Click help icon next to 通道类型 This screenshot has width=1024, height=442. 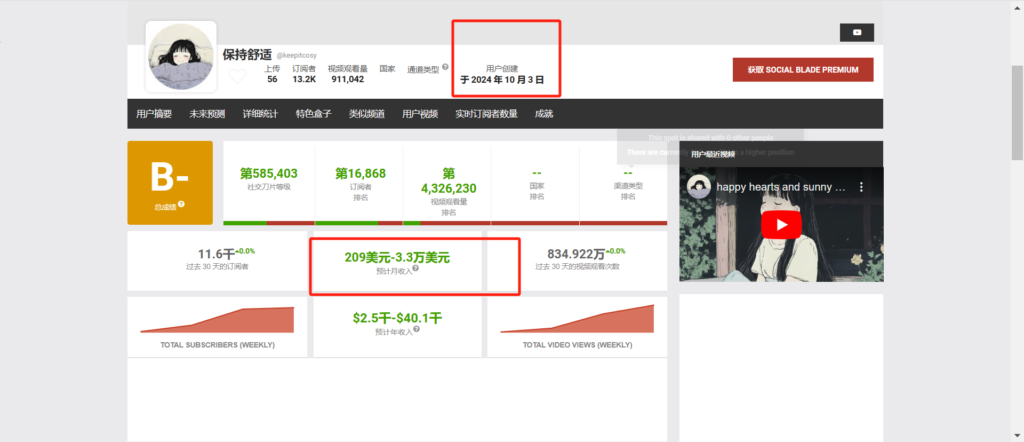coord(445,67)
